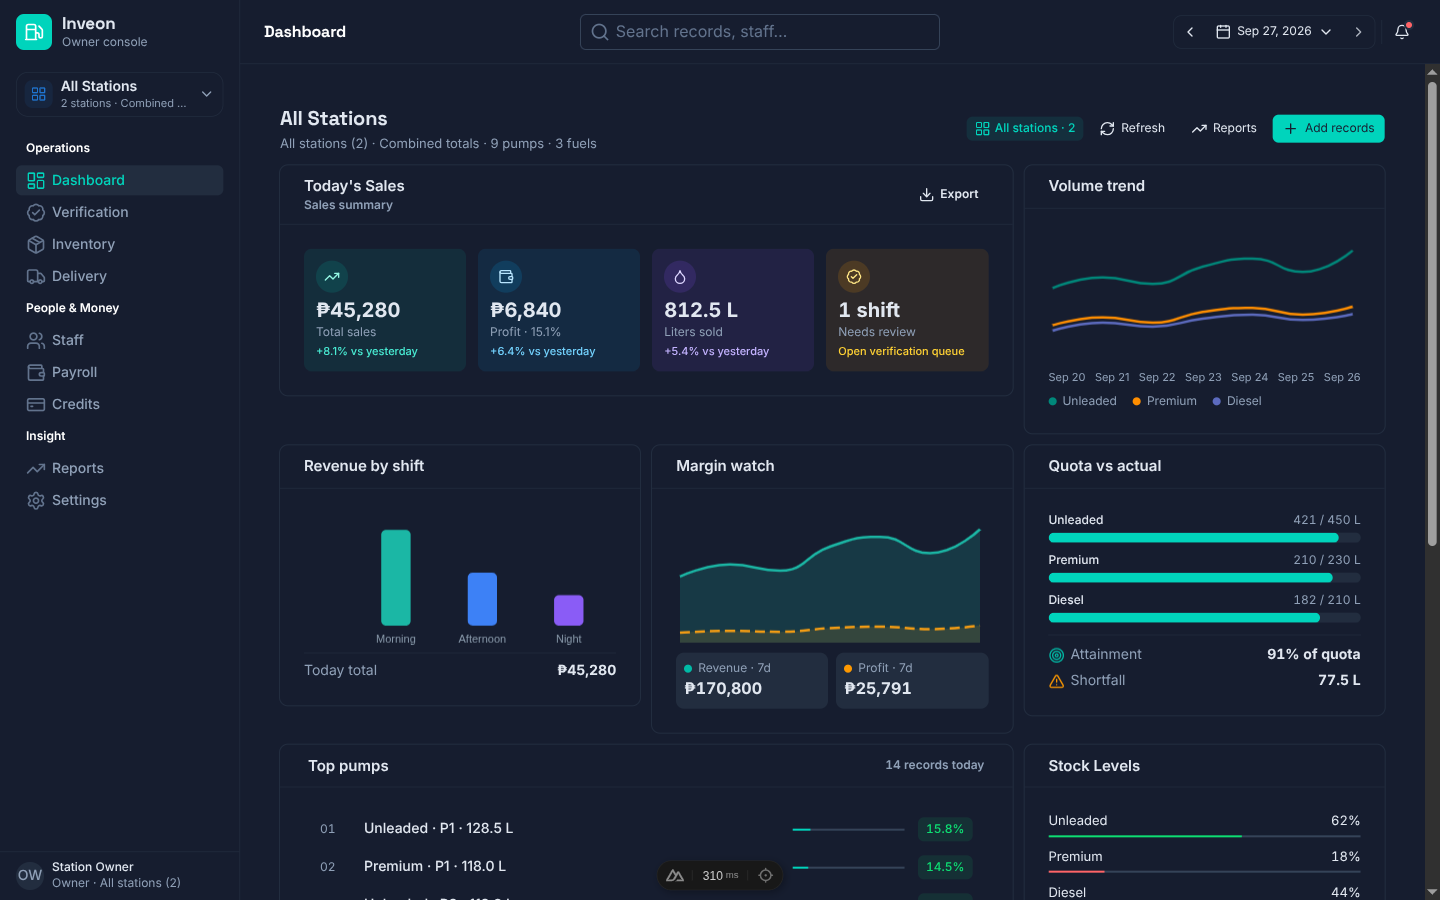This screenshot has height=900, width=1440.
Task: Click the Premium legend dot in Volume trend
Action: [1137, 401]
